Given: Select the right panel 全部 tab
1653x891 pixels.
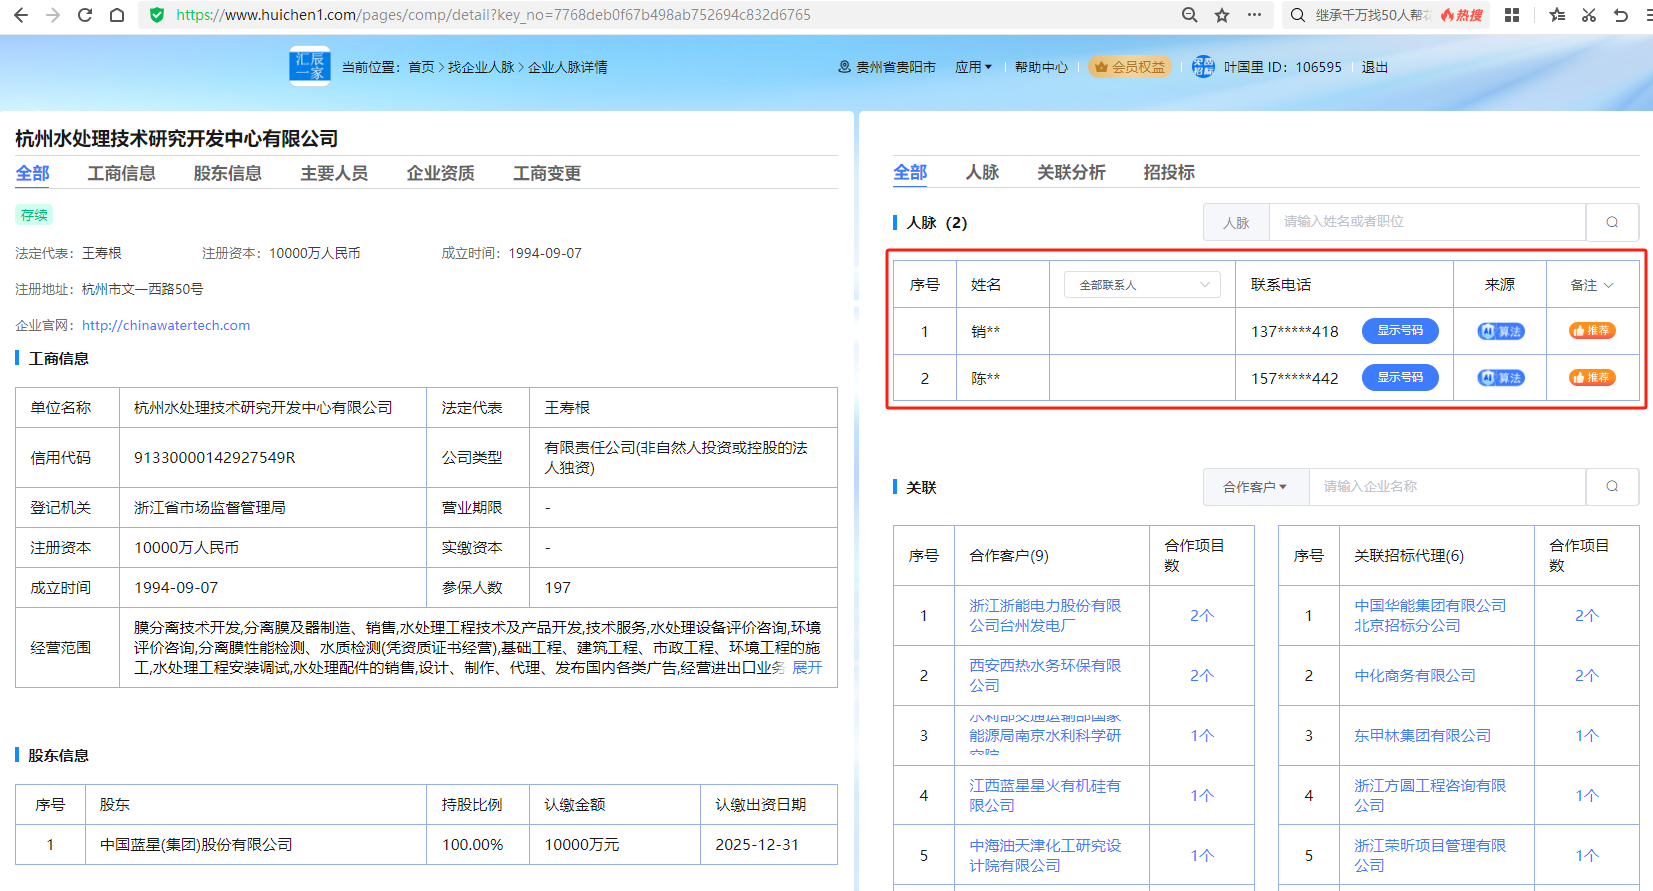Looking at the screenshot, I should pos(910,173).
